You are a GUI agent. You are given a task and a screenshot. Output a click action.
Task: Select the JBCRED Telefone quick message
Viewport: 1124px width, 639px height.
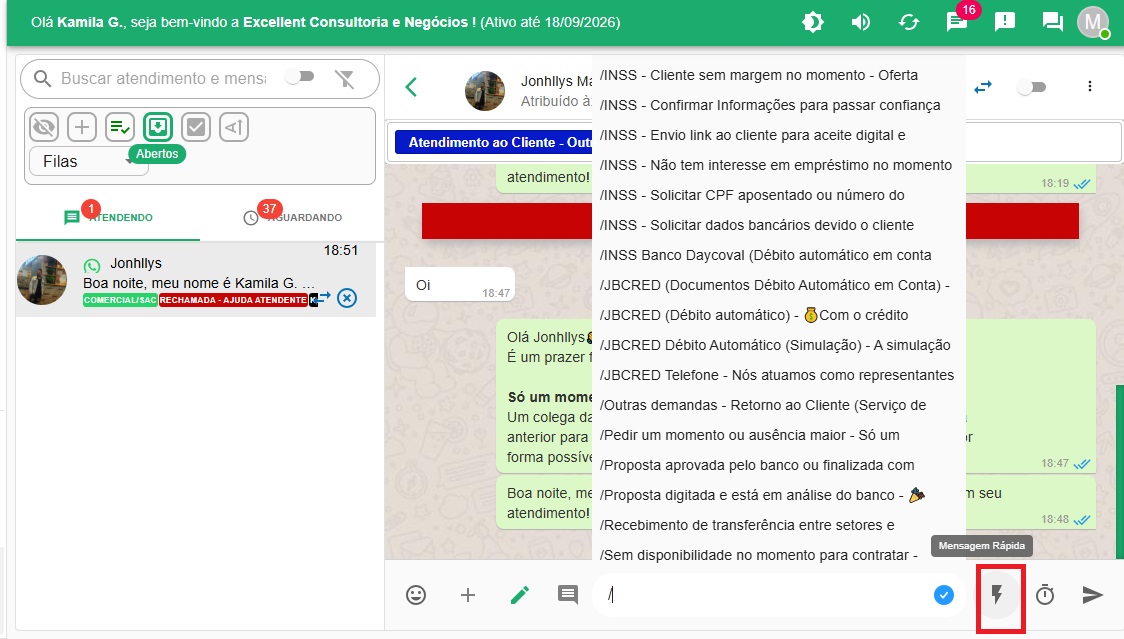(776, 375)
